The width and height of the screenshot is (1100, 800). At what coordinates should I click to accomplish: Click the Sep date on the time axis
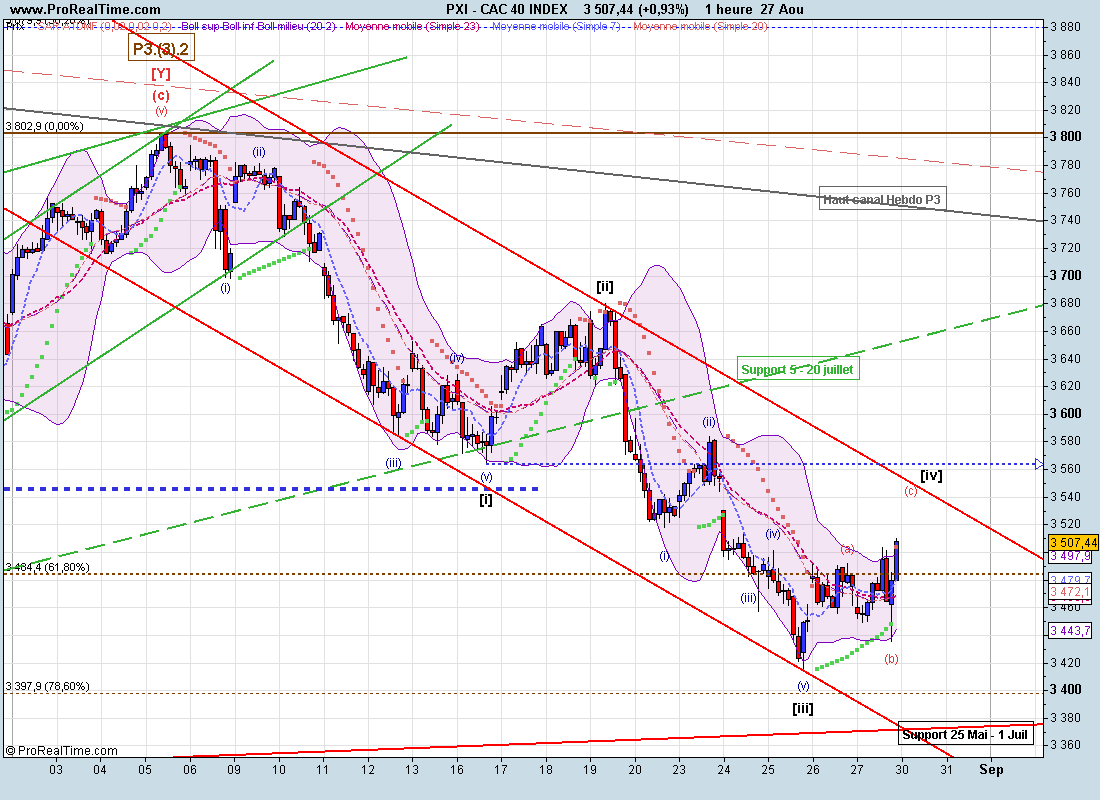(x=990, y=769)
